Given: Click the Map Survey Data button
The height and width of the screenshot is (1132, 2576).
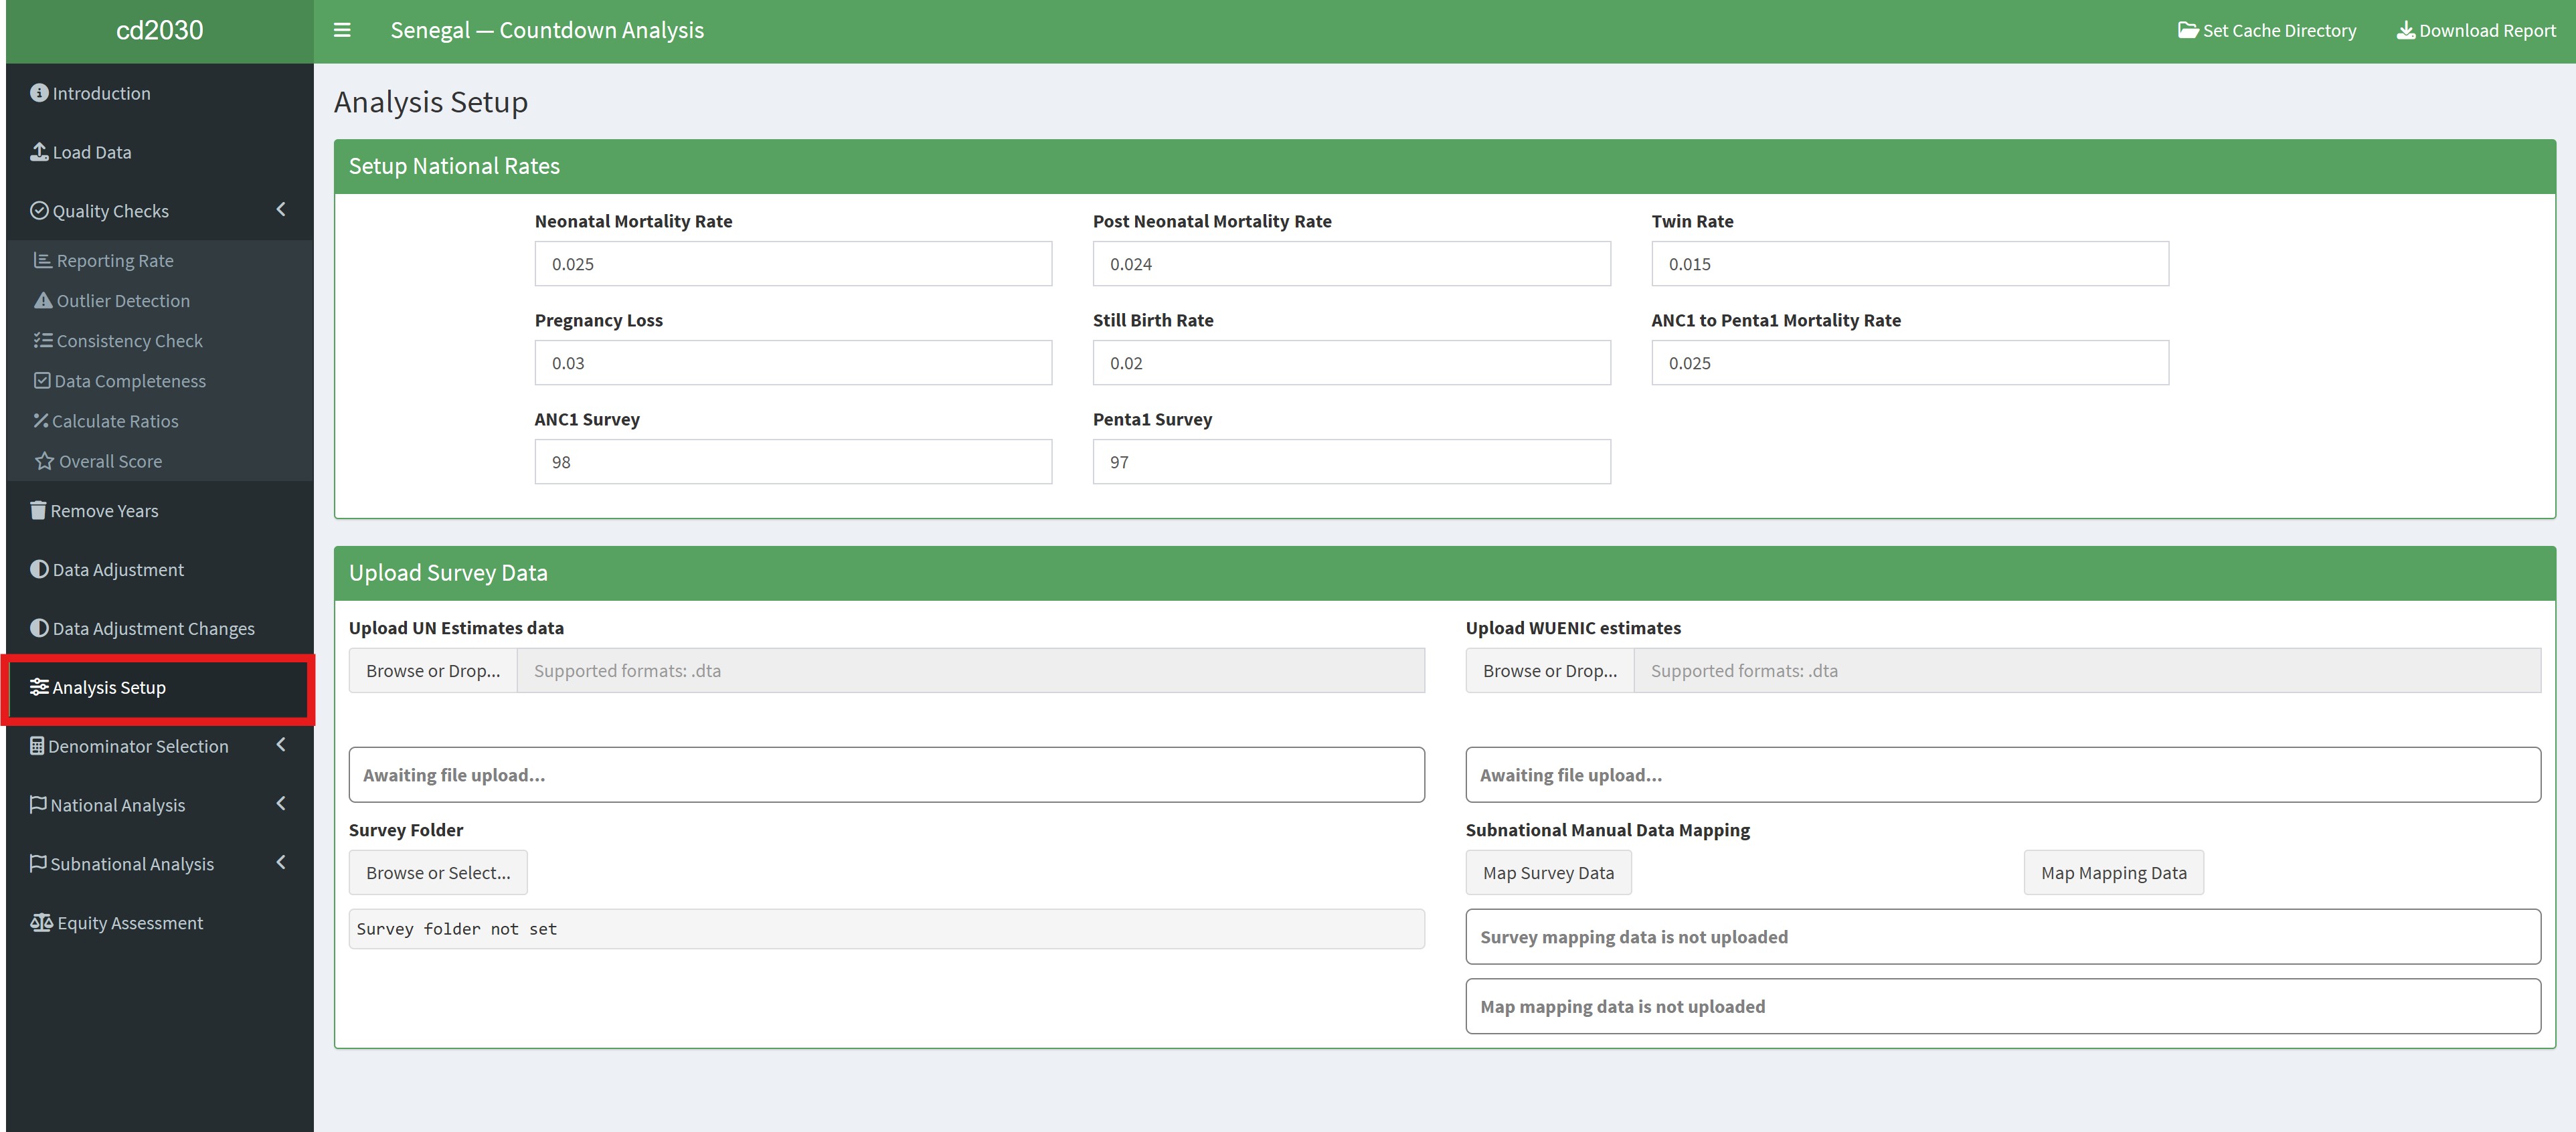Looking at the screenshot, I should click(1547, 872).
